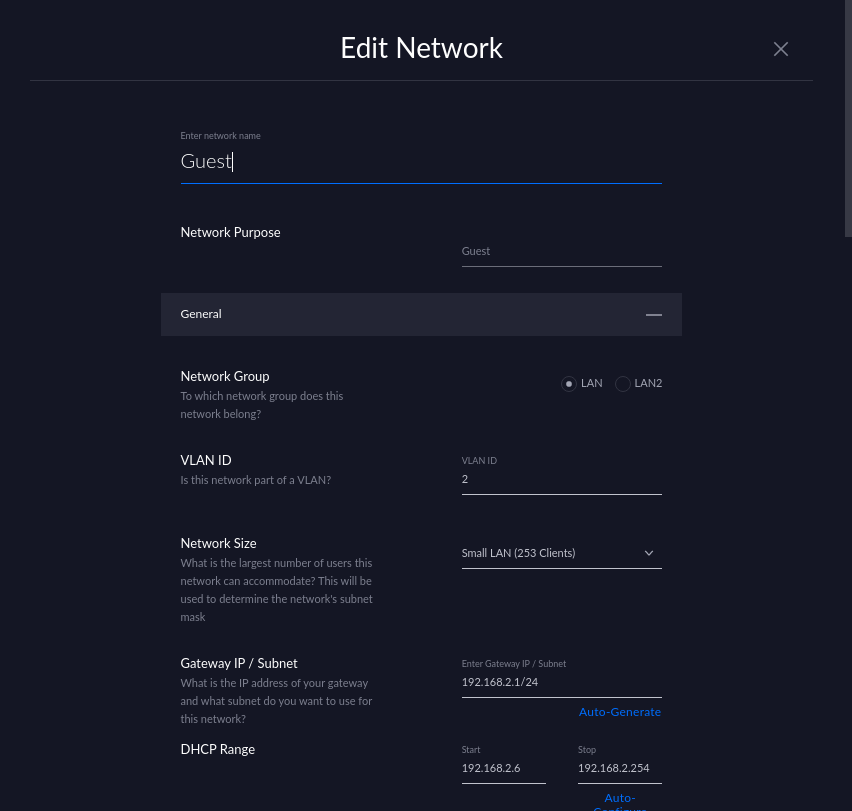
Task: Expand the Small LAN clients dropdown chevron
Action: tap(648, 553)
